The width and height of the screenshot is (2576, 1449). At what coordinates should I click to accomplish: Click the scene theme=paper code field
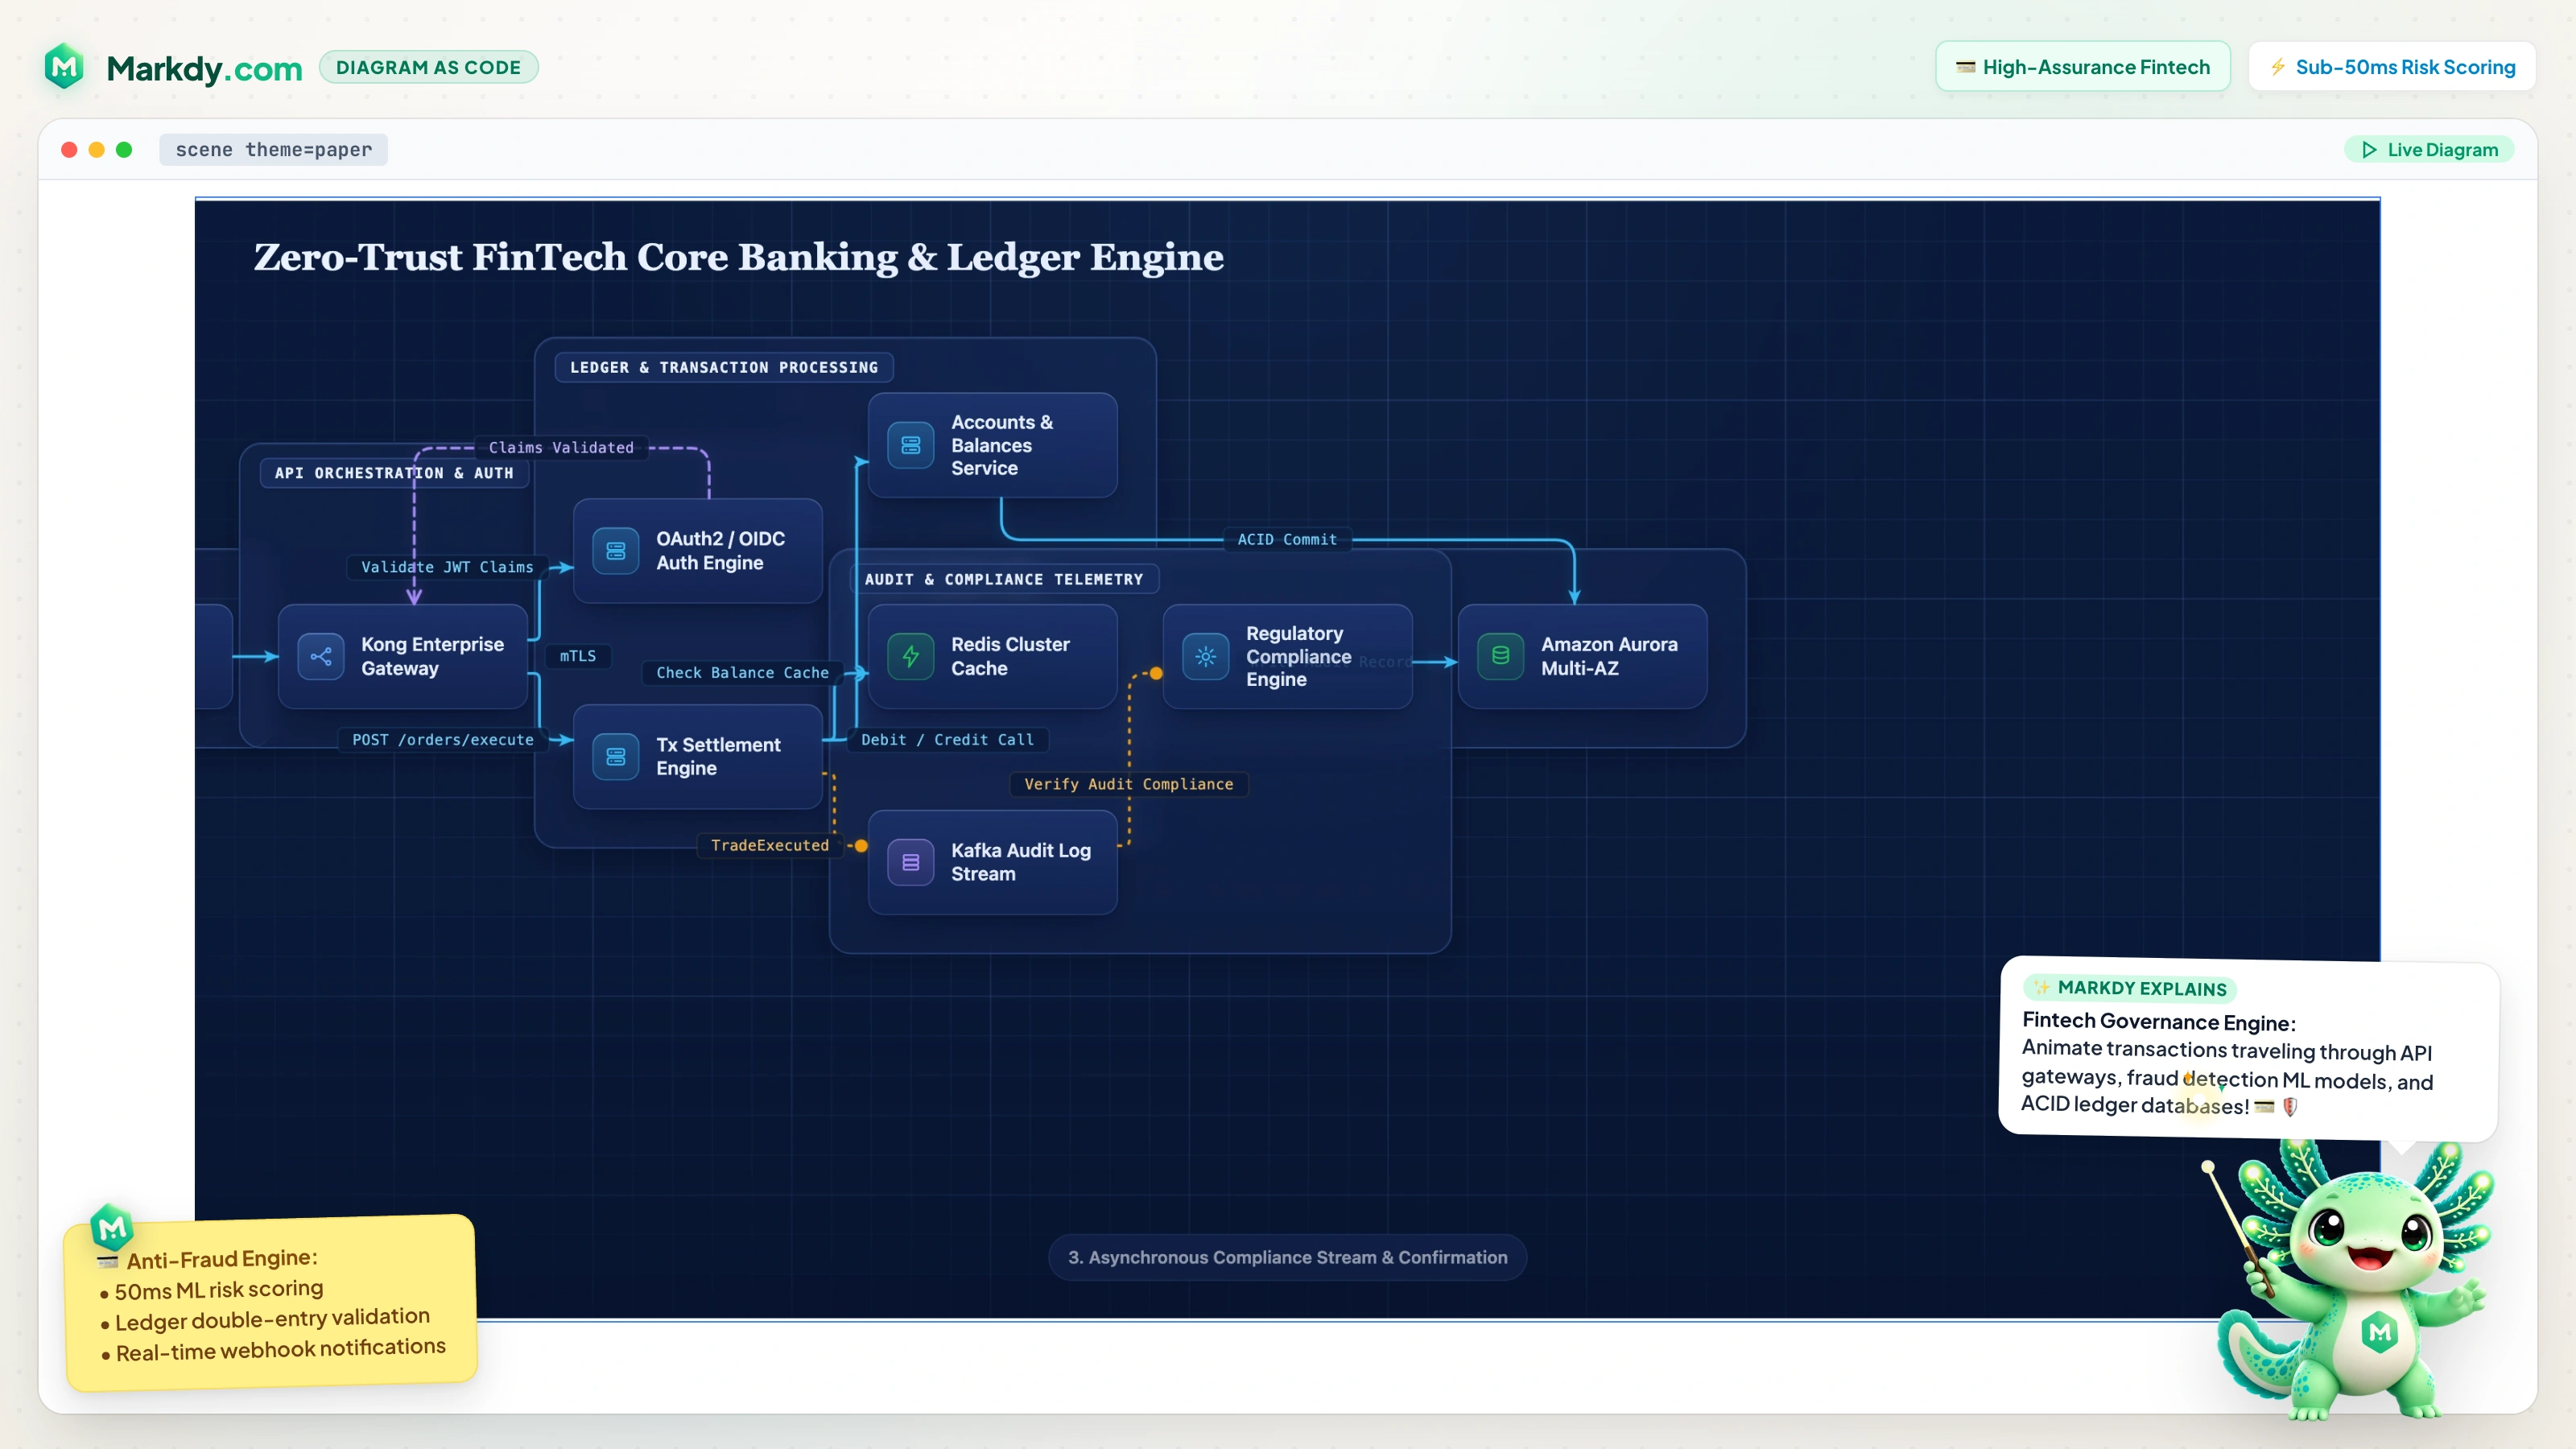[273, 149]
